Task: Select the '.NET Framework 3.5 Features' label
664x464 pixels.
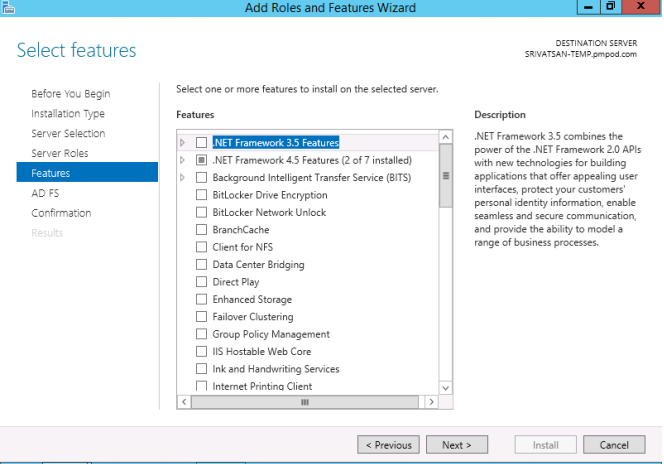Action: [x=276, y=143]
